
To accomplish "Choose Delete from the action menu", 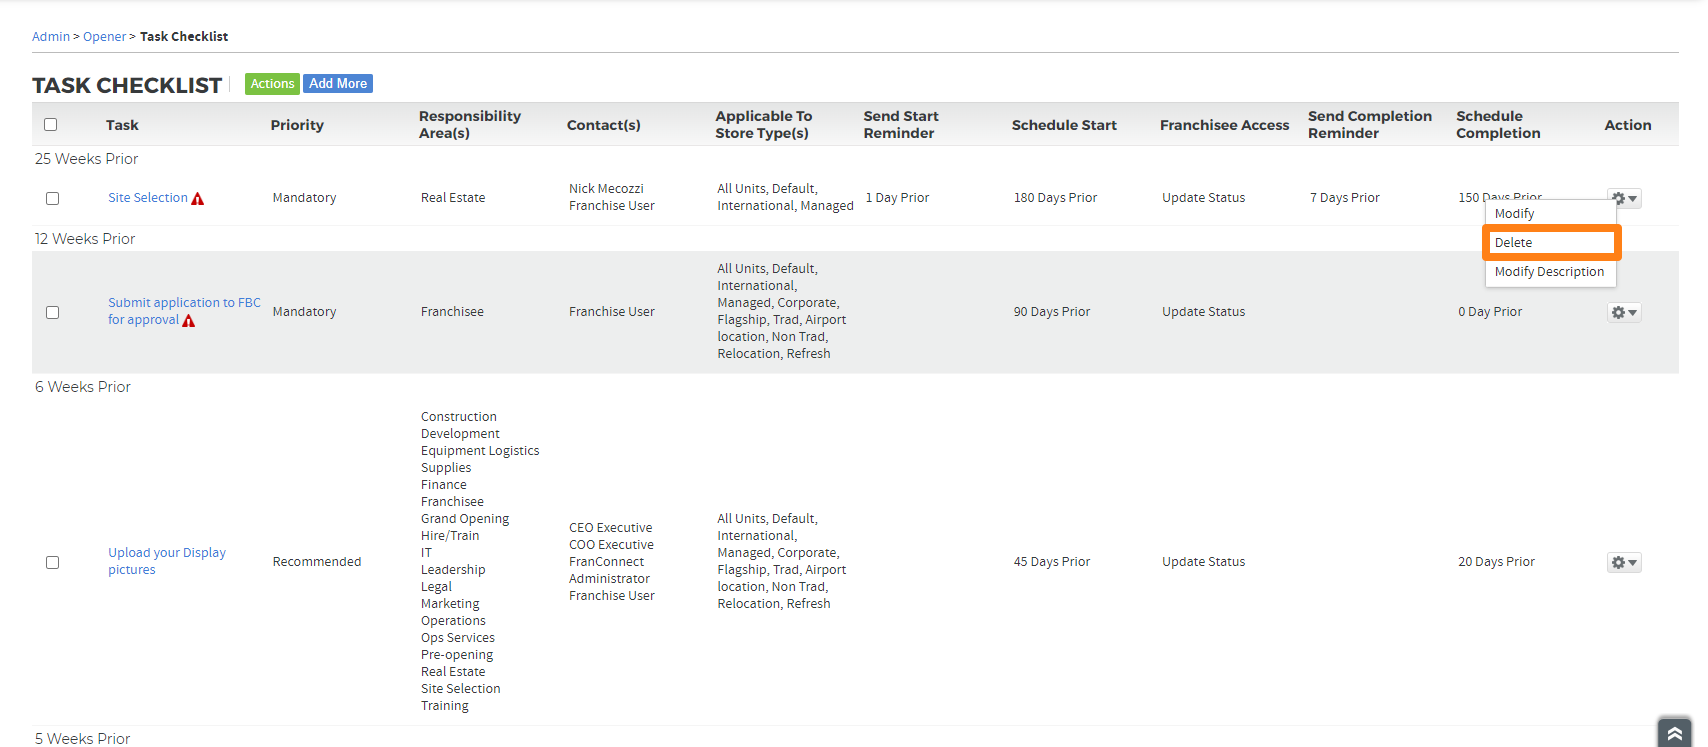I will click(x=1550, y=243).
